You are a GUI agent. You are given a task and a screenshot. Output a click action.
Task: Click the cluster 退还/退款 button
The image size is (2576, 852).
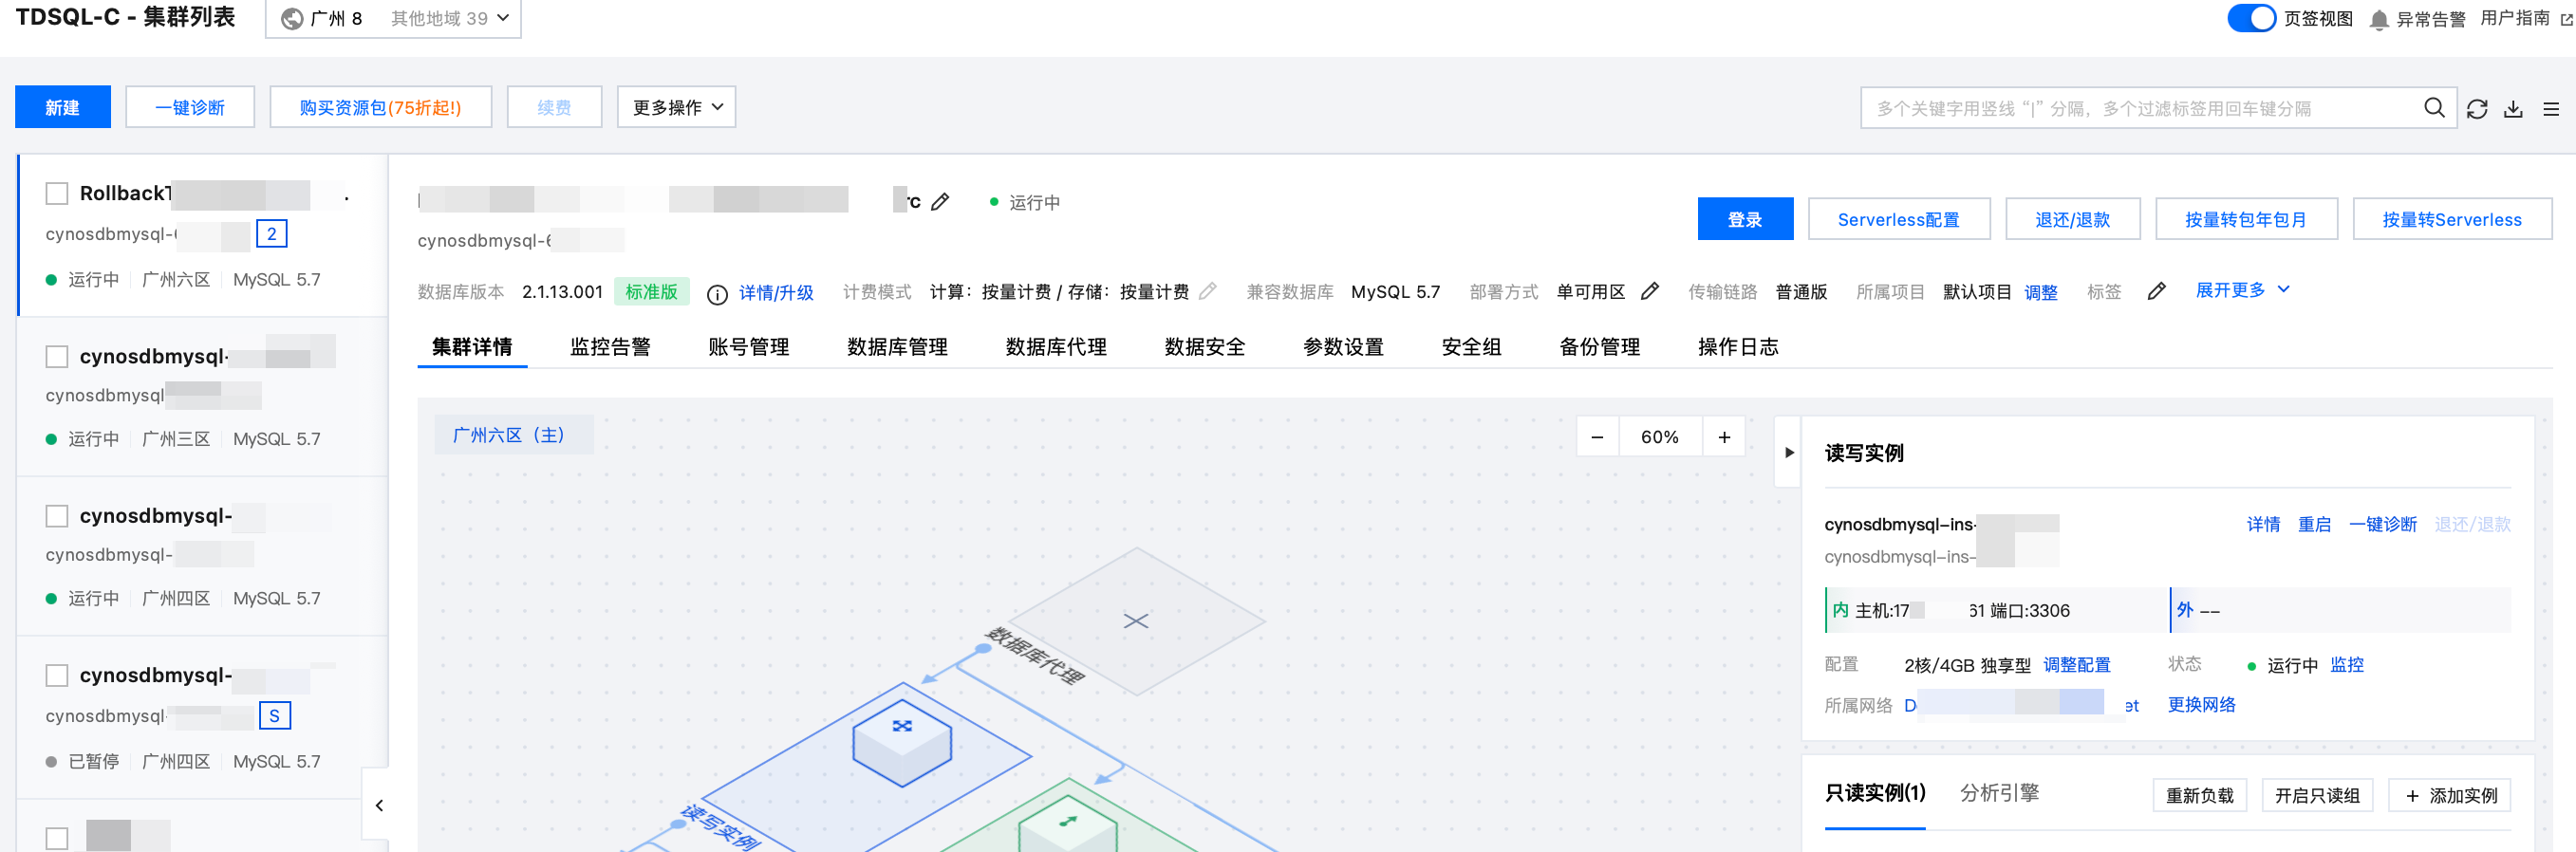click(2073, 219)
